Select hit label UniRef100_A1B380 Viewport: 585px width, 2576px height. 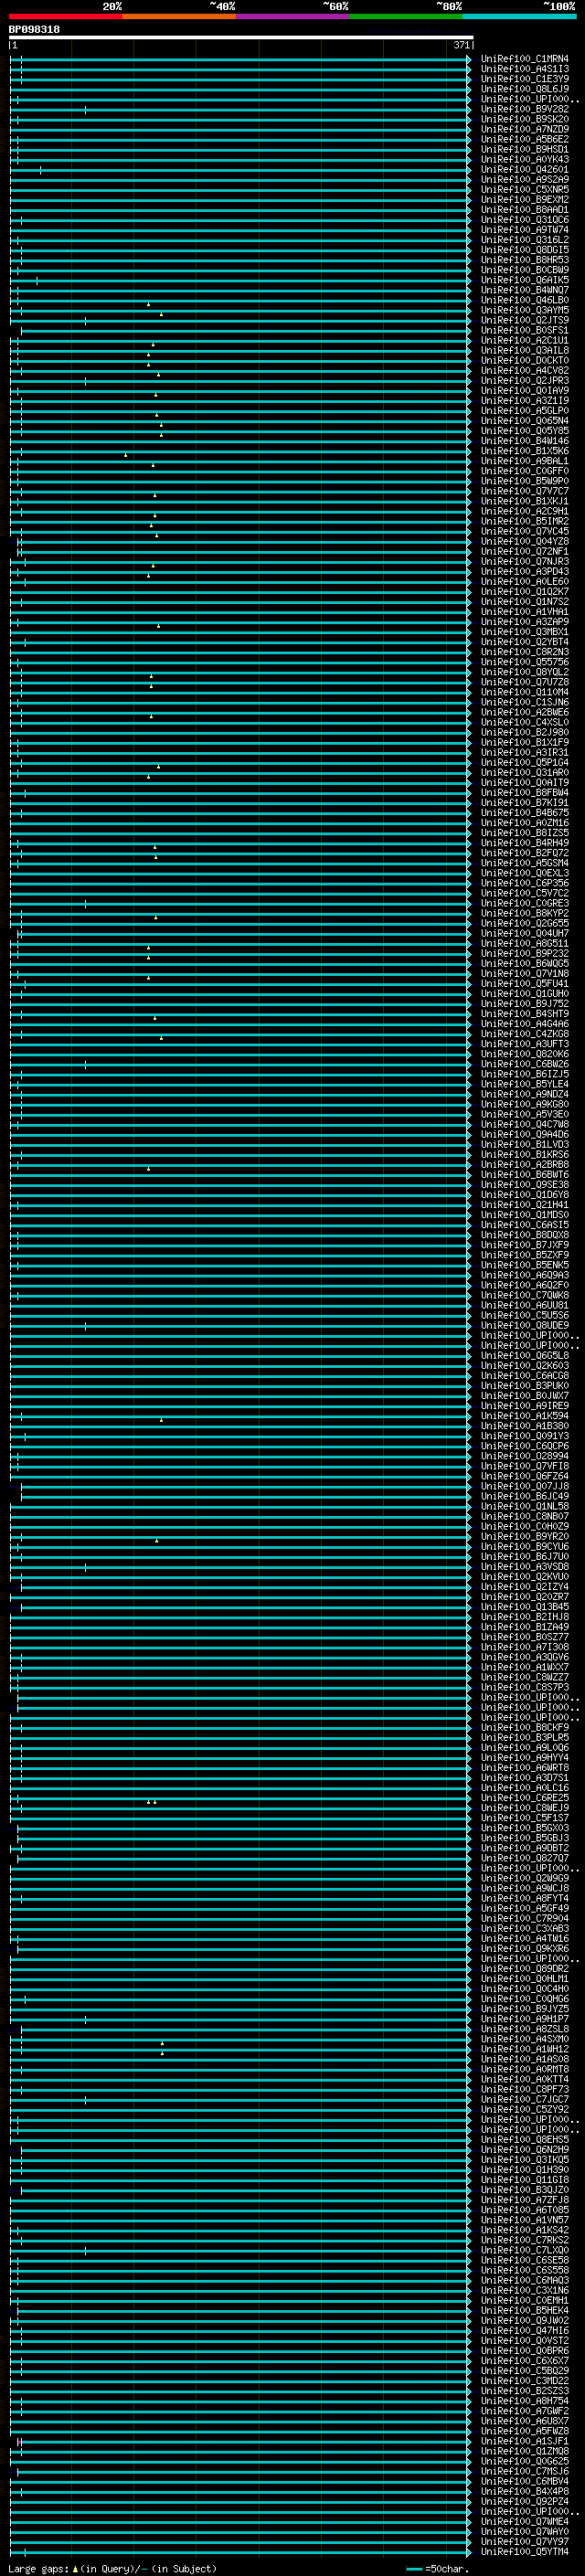(524, 1426)
